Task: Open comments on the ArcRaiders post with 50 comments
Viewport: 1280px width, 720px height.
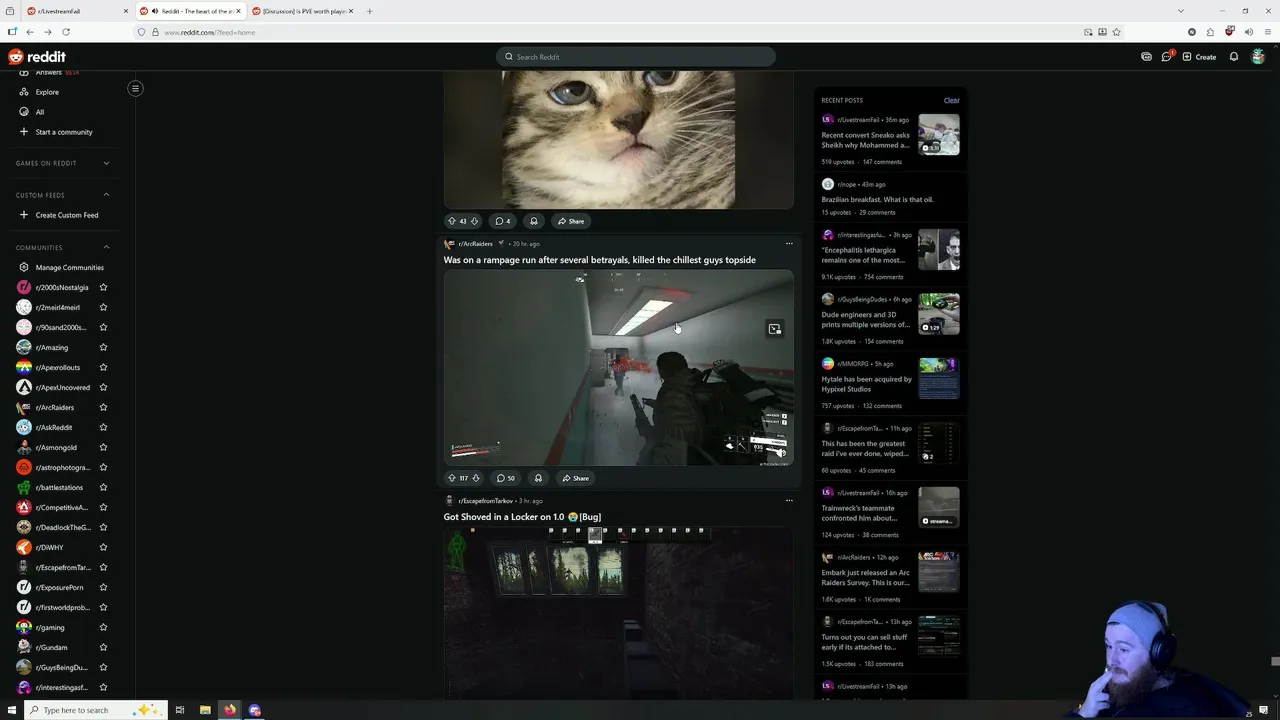Action: 505,478
